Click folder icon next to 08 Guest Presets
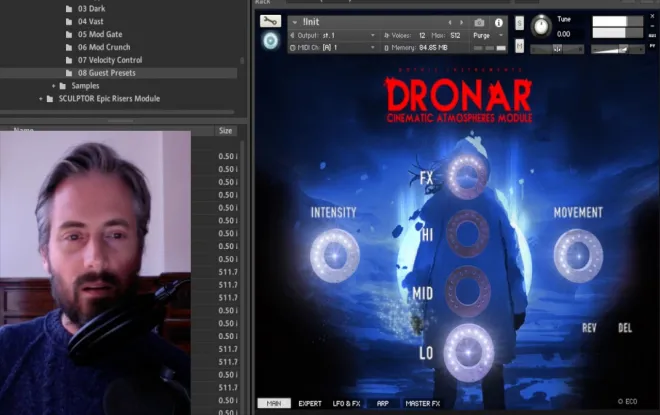This screenshot has height=415, width=660. (69, 73)
